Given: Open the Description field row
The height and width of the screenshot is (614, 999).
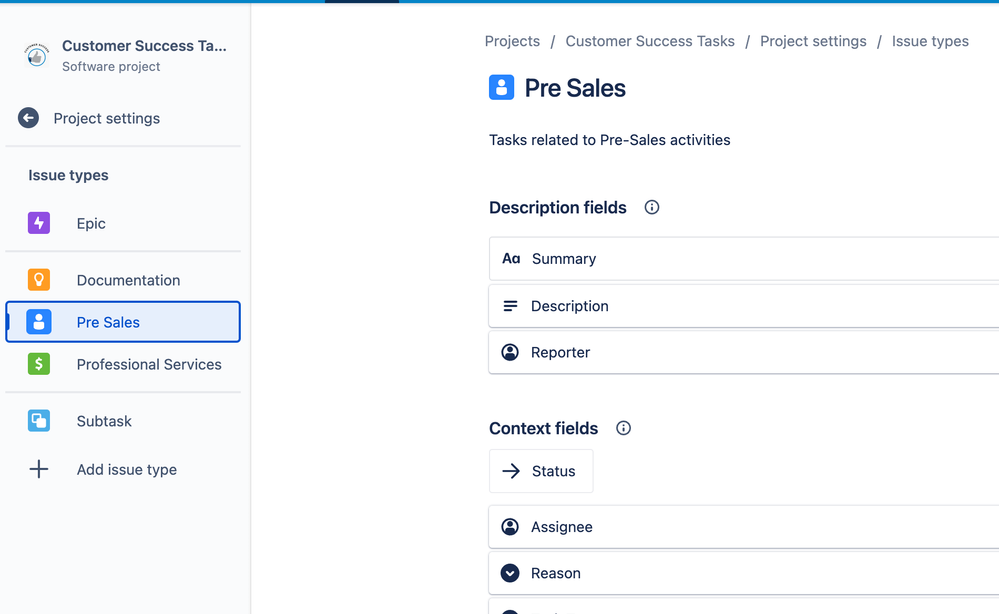Looking at the screenshot, I should (744, 306).
